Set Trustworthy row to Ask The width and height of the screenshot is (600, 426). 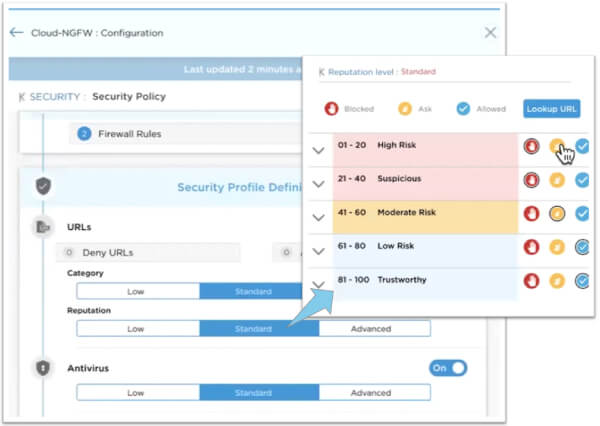(557, 281)
